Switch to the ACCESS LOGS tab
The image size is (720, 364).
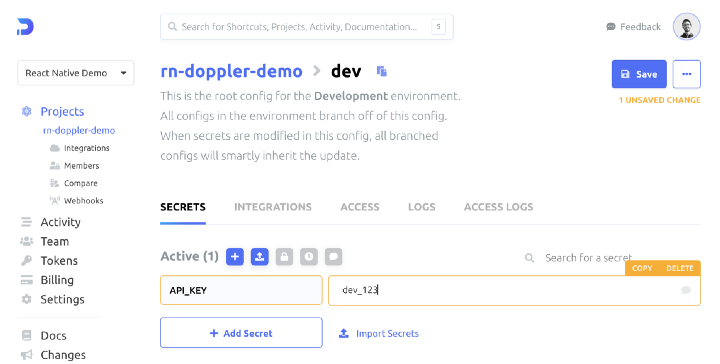pyautogui.click(x=498, y=207)
